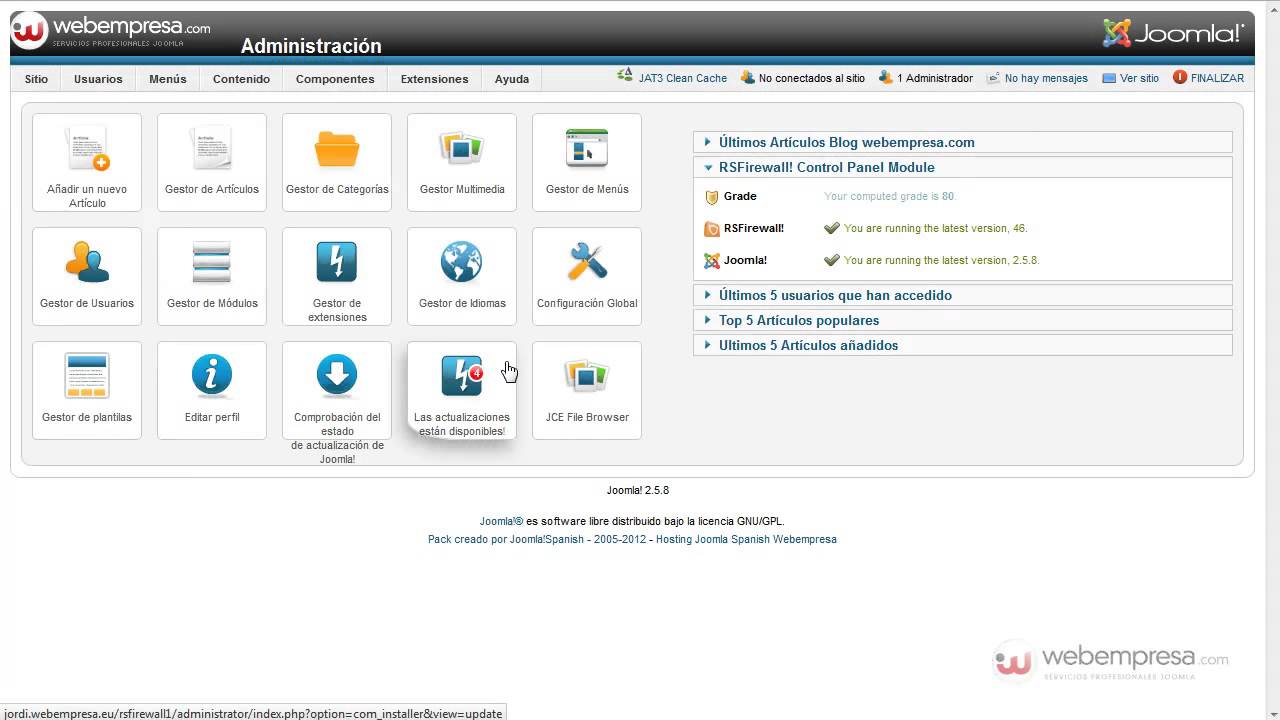
Task: Click 'No conectados al sitio' status text
Action: click(x=812, y=78)
